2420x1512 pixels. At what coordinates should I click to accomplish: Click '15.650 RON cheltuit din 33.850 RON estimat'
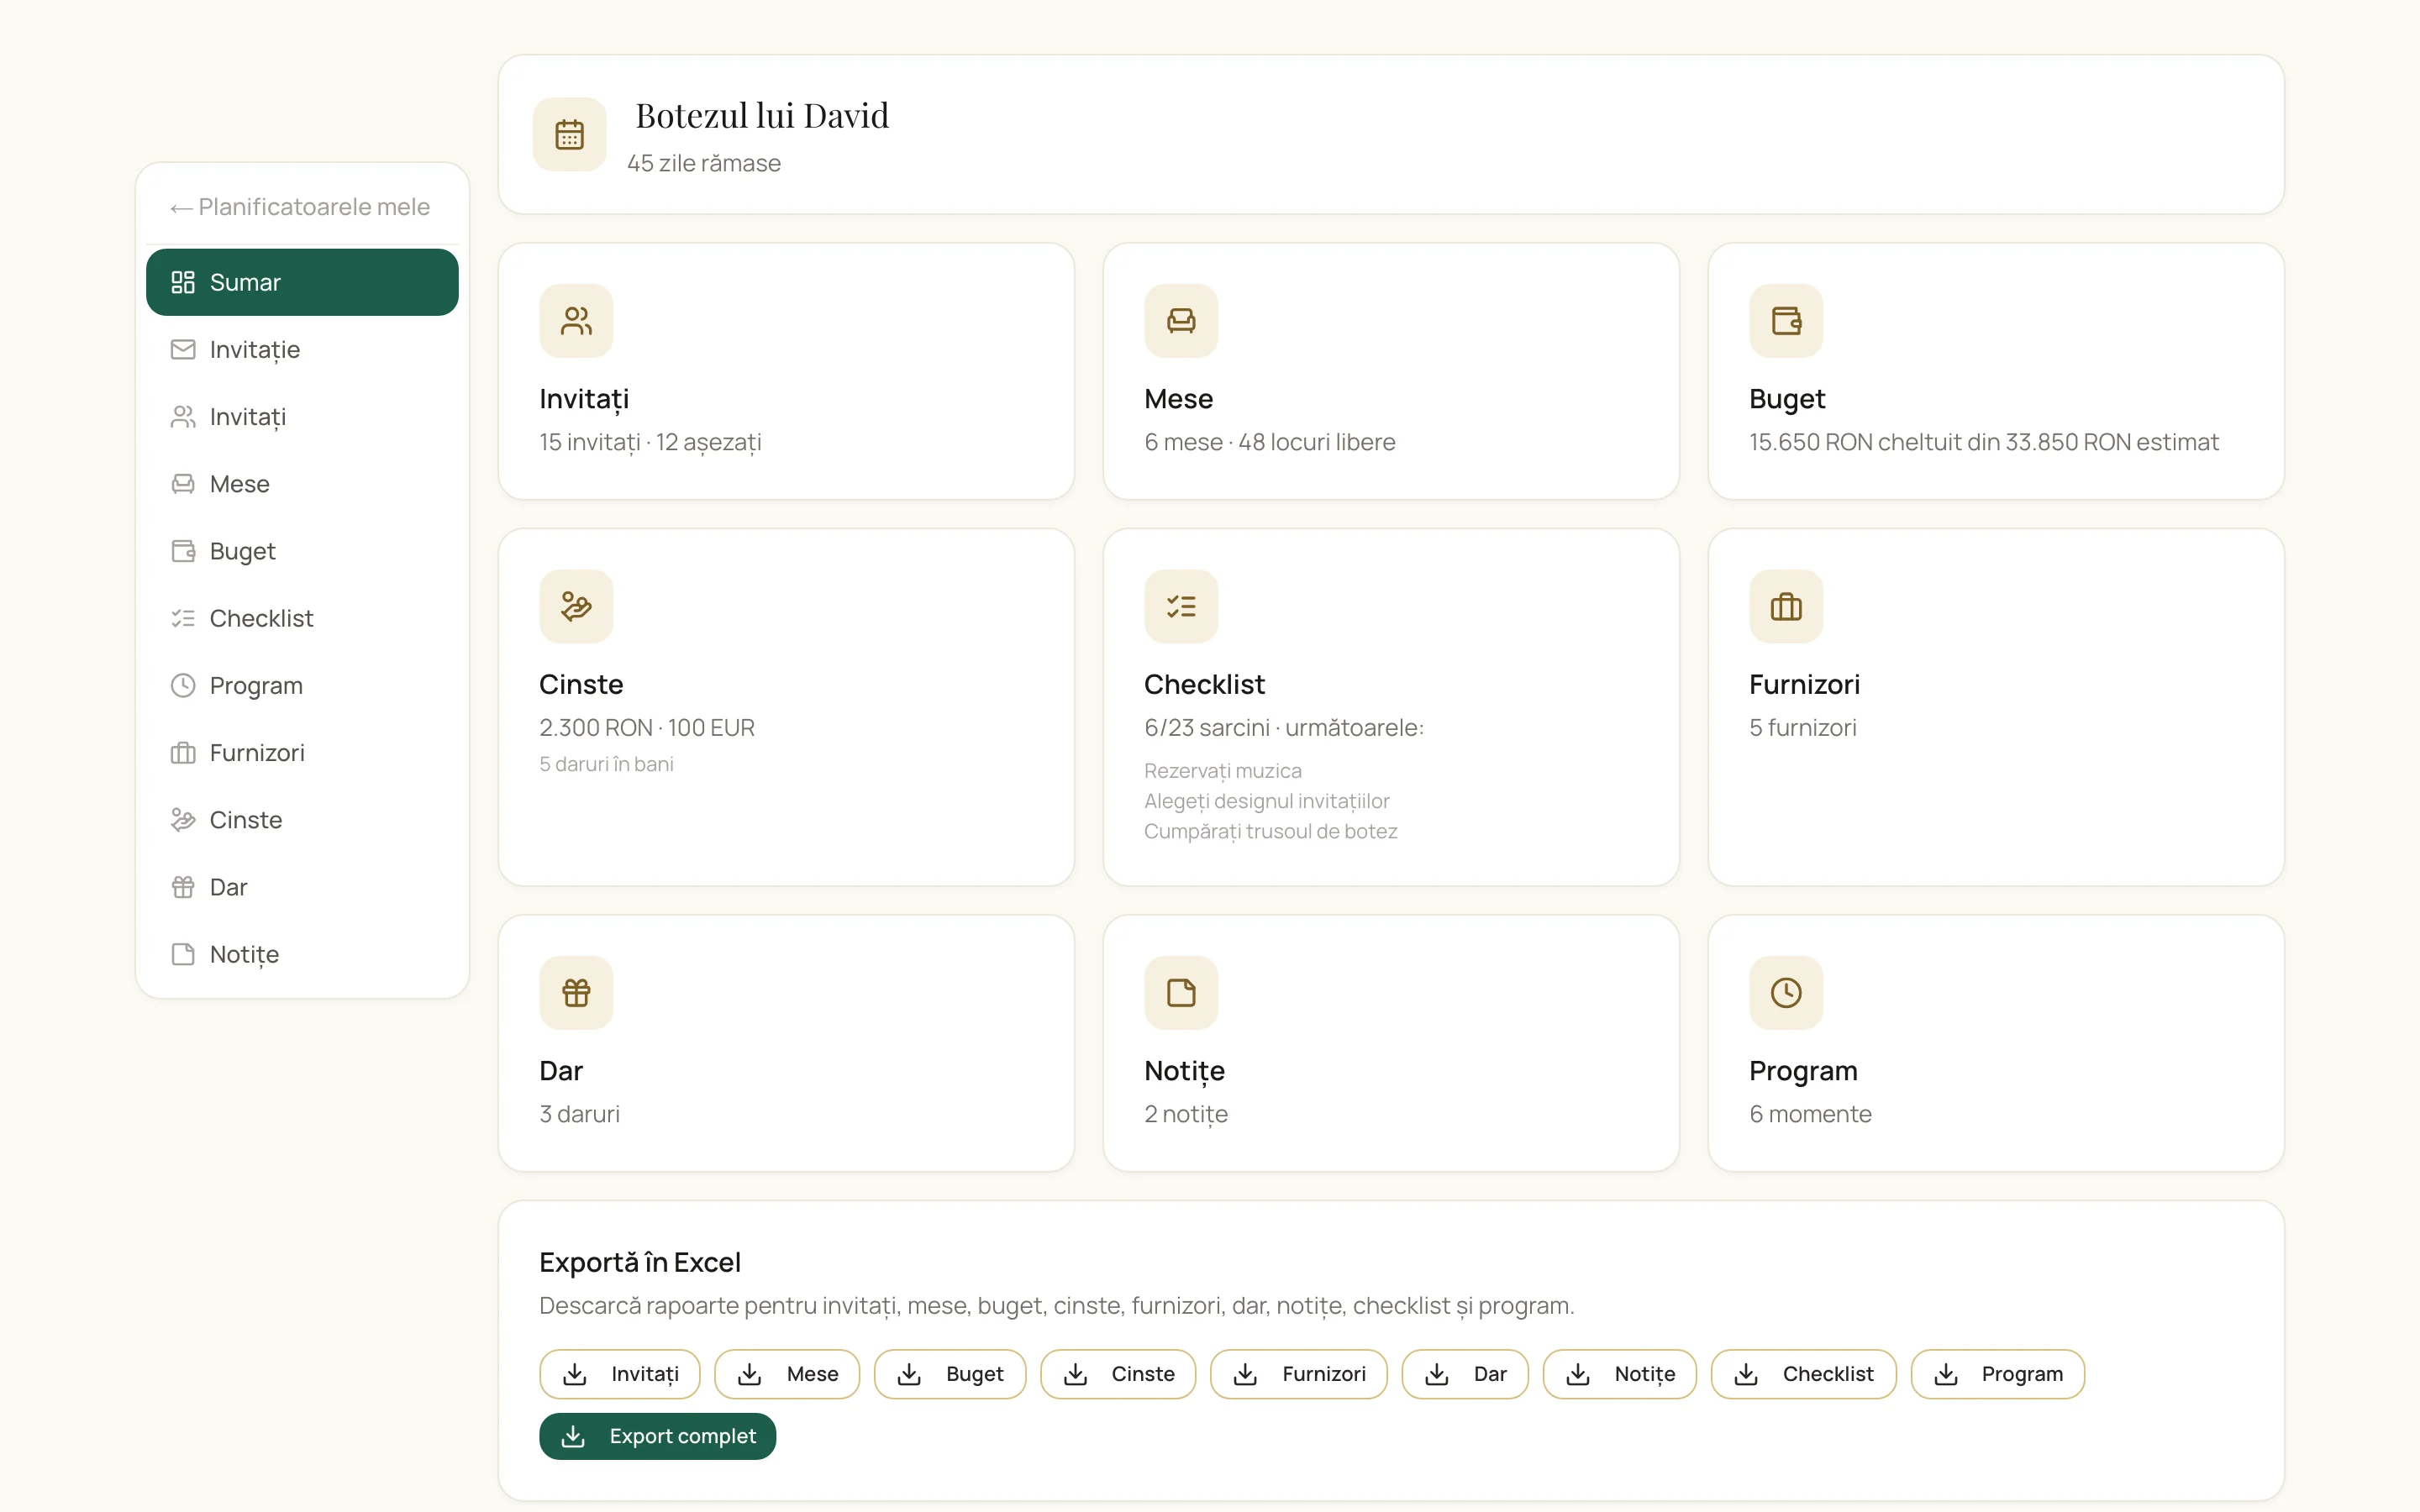(1984, 442)
